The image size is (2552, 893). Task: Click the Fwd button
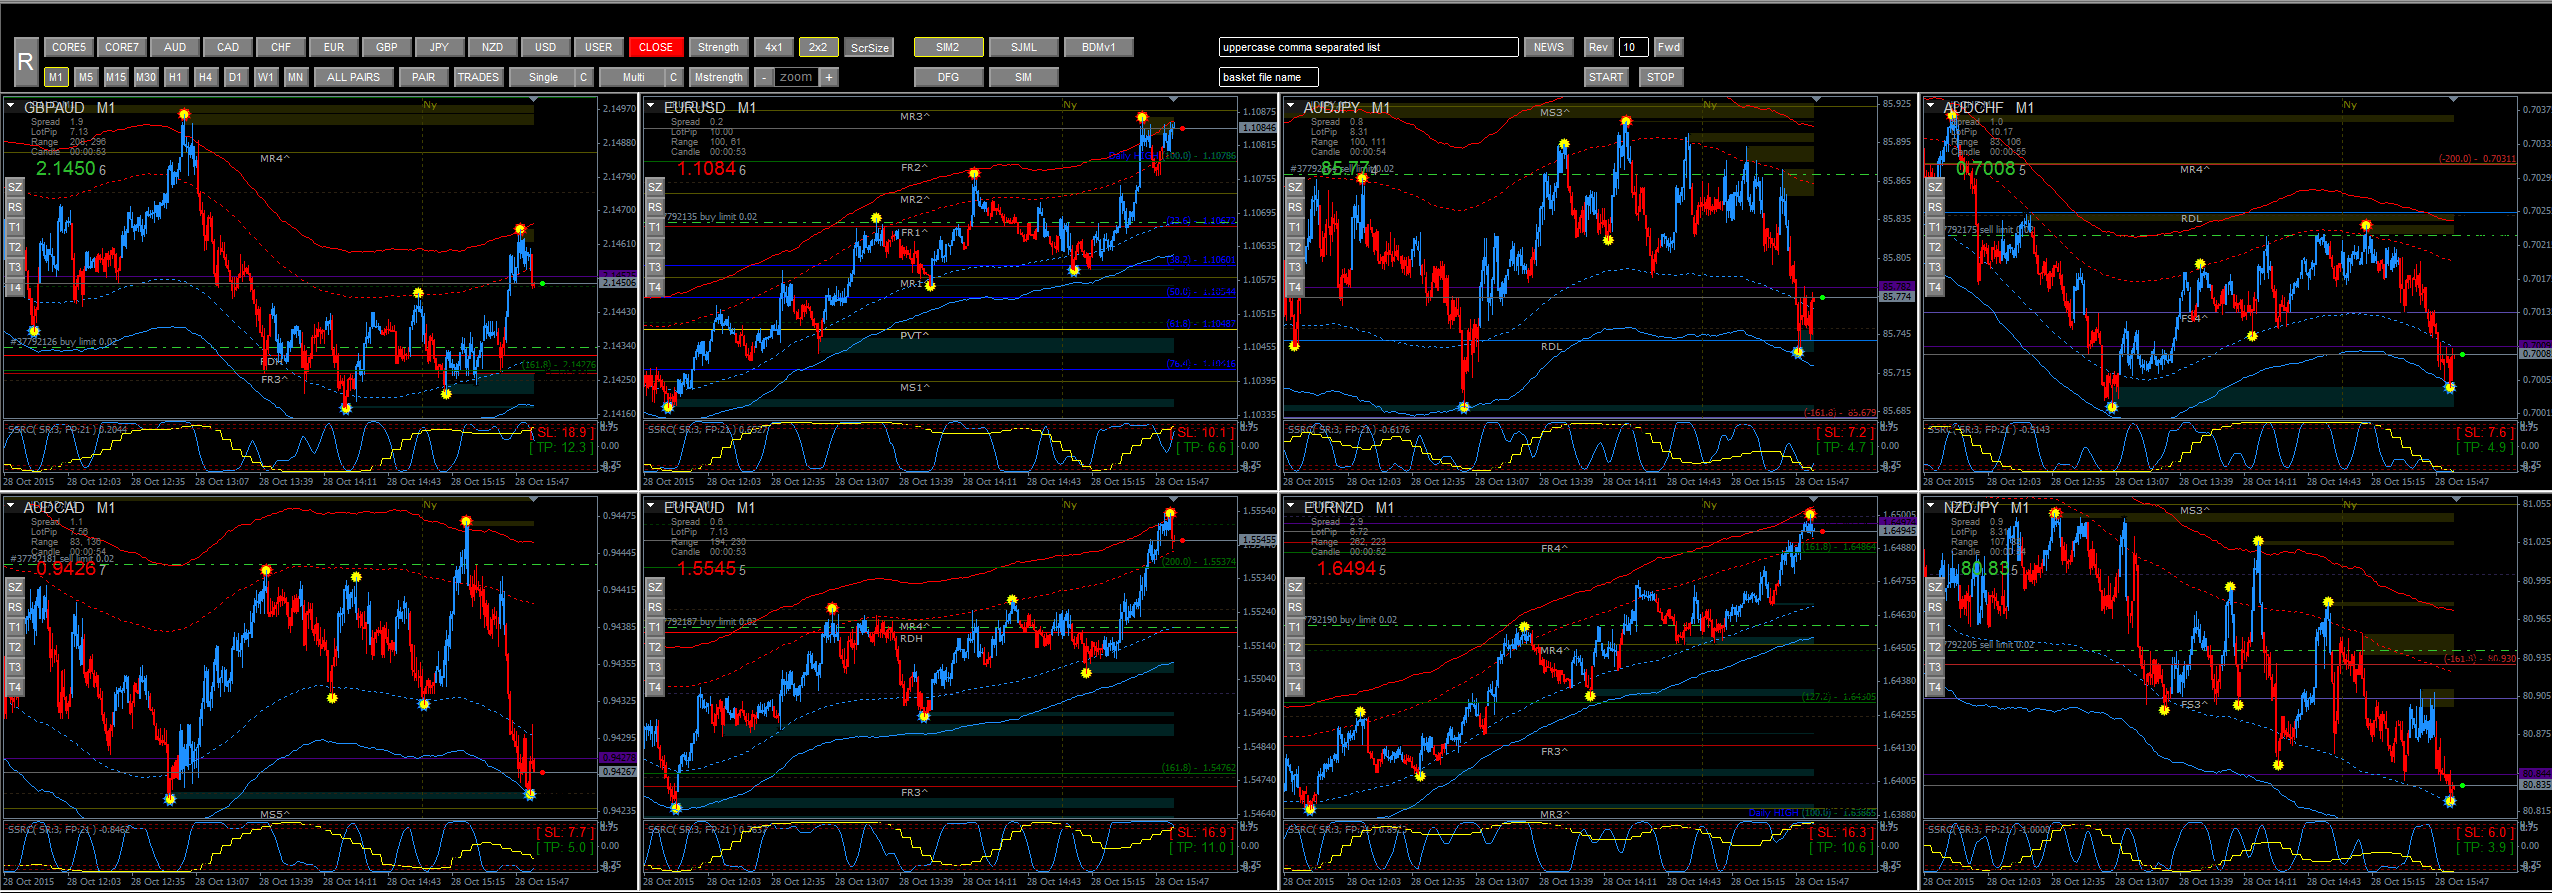pyautogui.click(x=1668, y=47)
